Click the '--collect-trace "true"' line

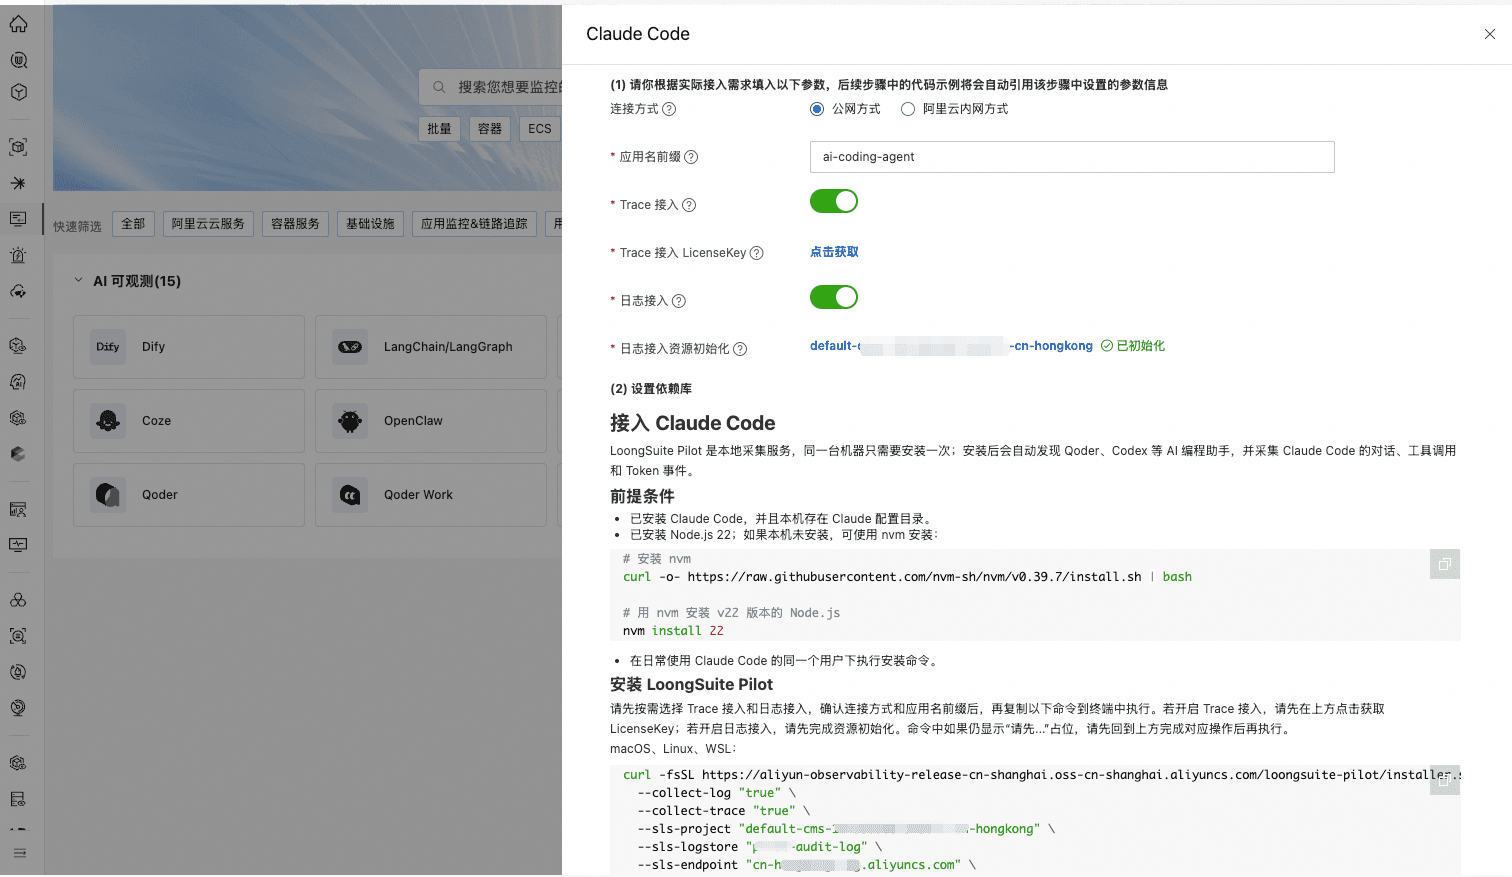tap(723, 811)
